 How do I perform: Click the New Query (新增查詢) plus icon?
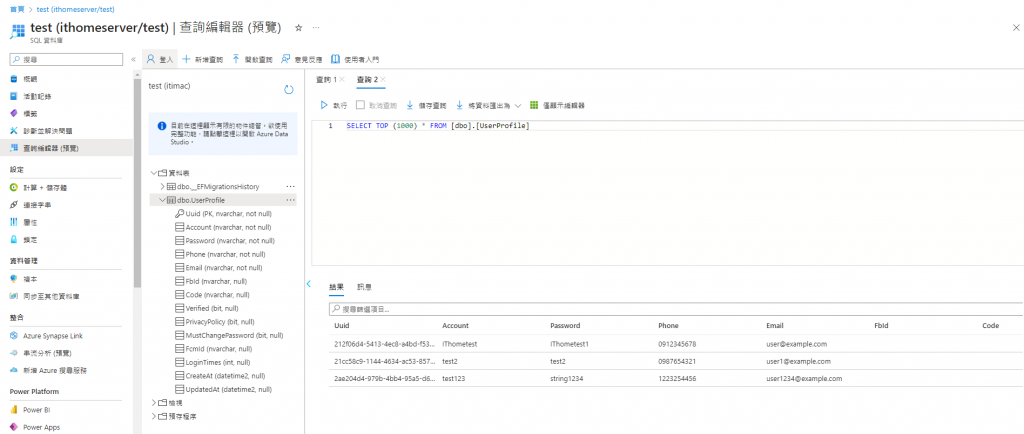(x=186, y=59)
